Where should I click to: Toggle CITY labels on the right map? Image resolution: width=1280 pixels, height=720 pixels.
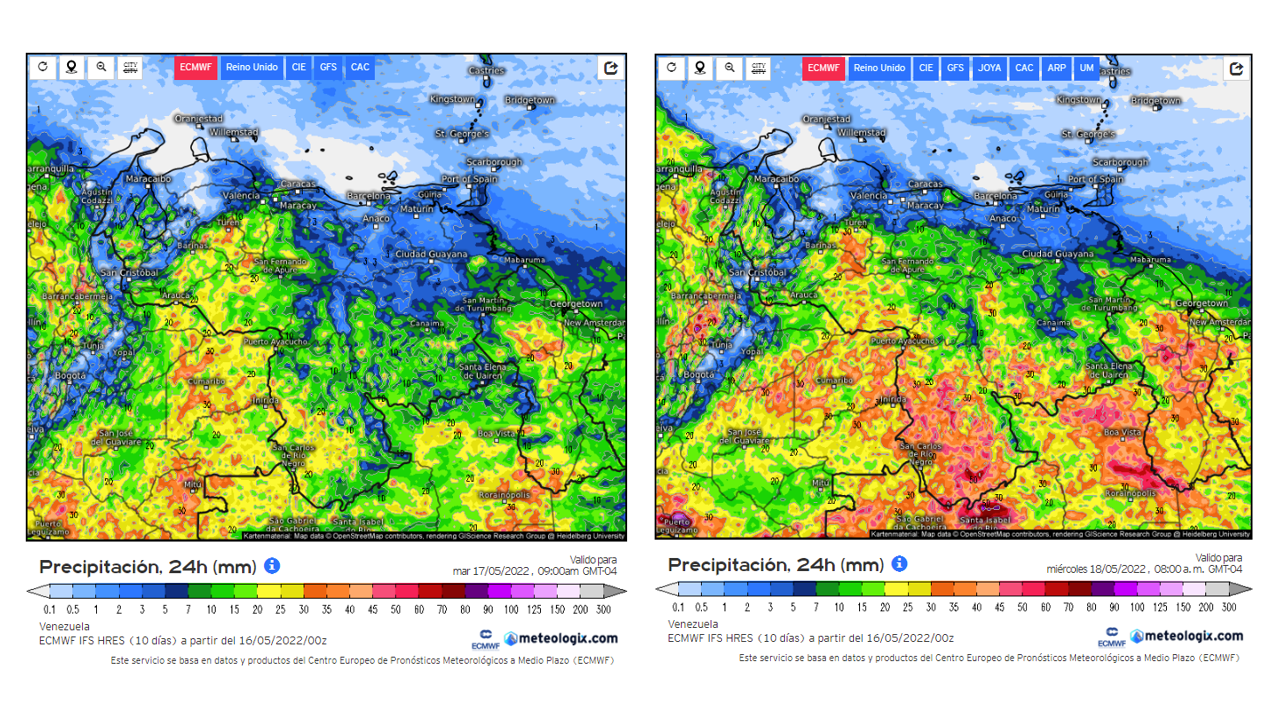[759, 68]
